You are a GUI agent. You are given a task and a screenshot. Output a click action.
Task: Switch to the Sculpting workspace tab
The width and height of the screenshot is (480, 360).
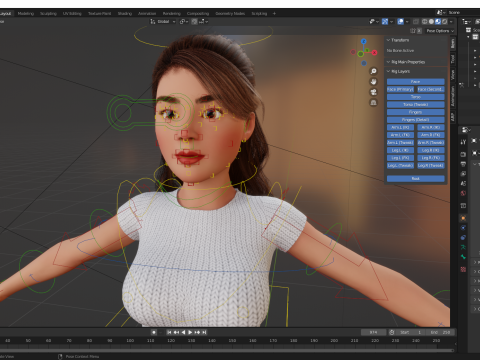click(48, 14)
